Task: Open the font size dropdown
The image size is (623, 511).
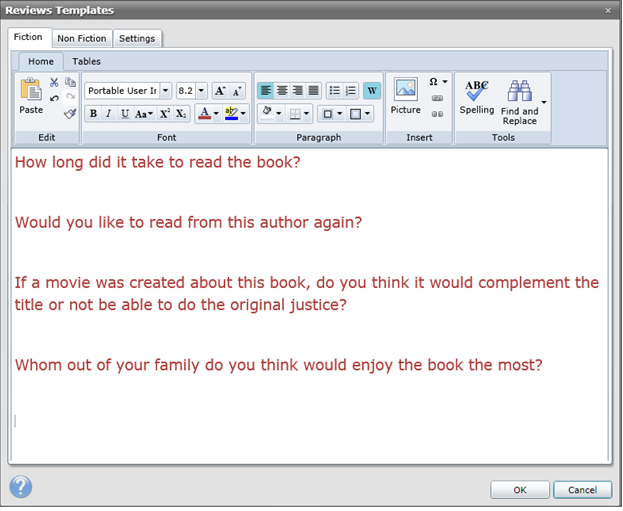Action: pos(202,90)
